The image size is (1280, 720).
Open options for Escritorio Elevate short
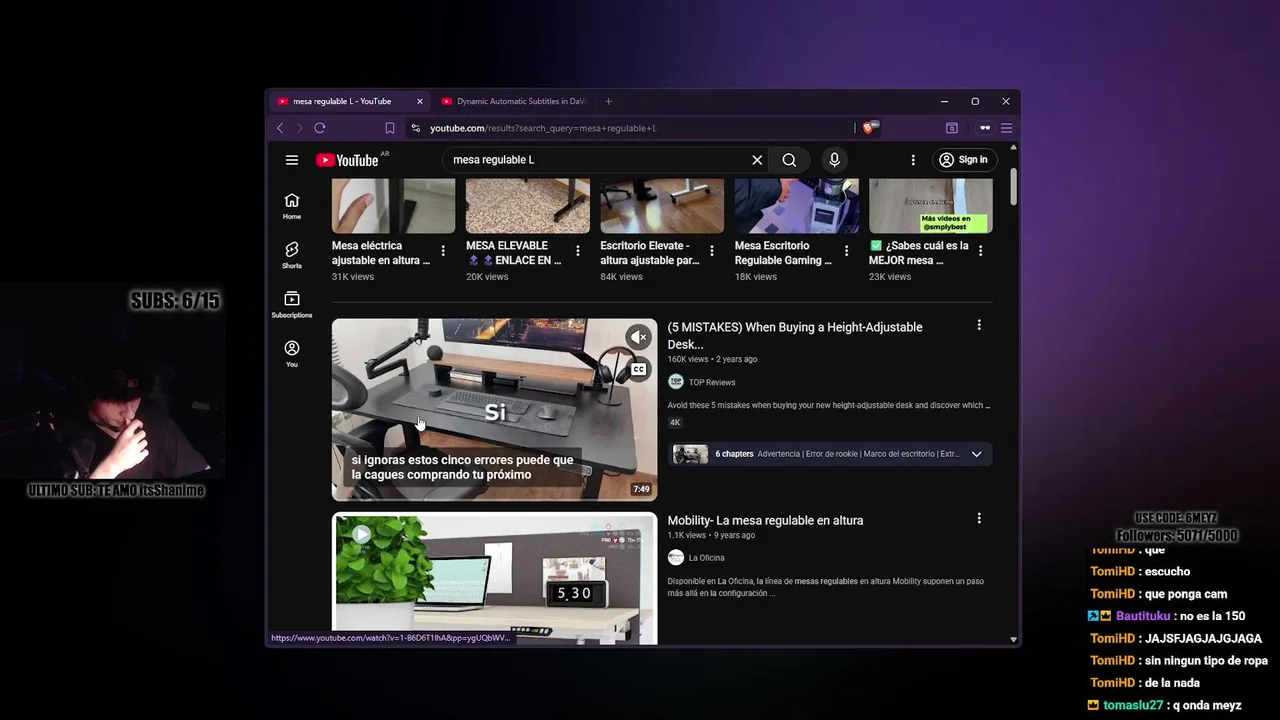coord(712,251)
